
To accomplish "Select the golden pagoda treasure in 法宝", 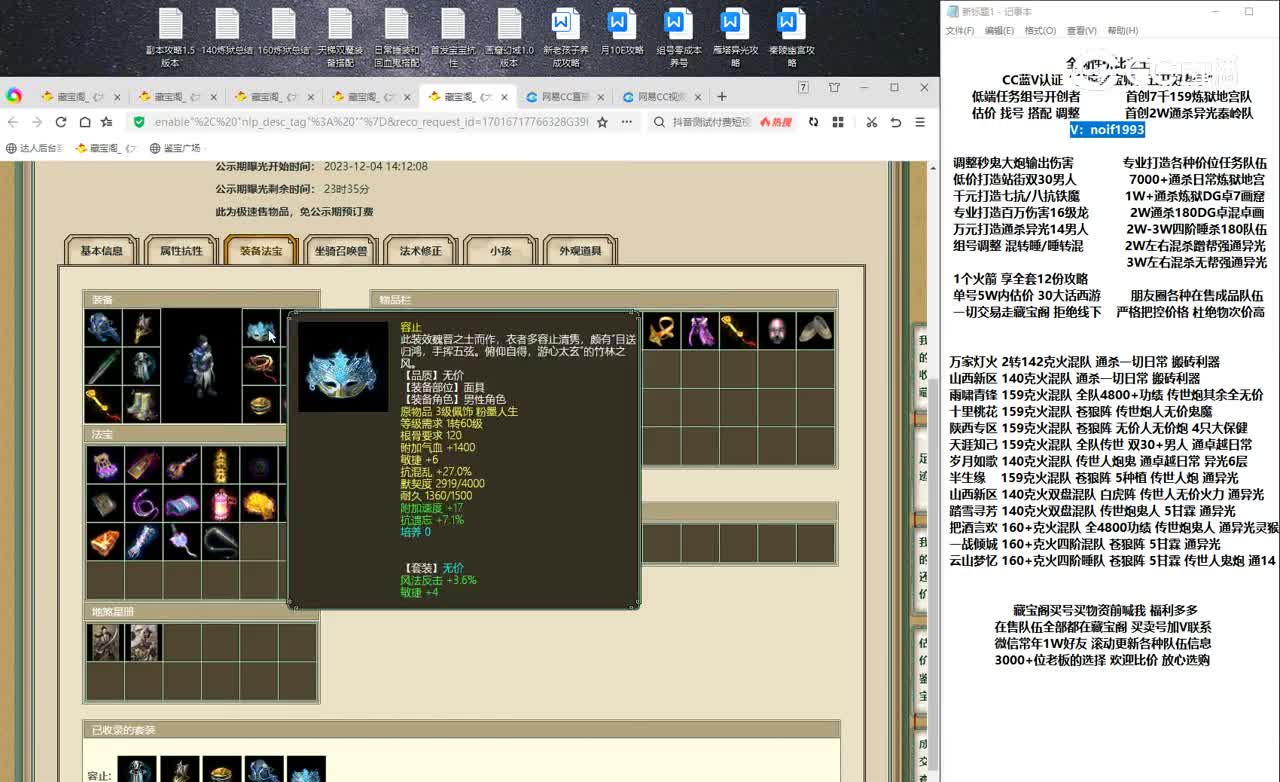I will click(x=220, y=465).
